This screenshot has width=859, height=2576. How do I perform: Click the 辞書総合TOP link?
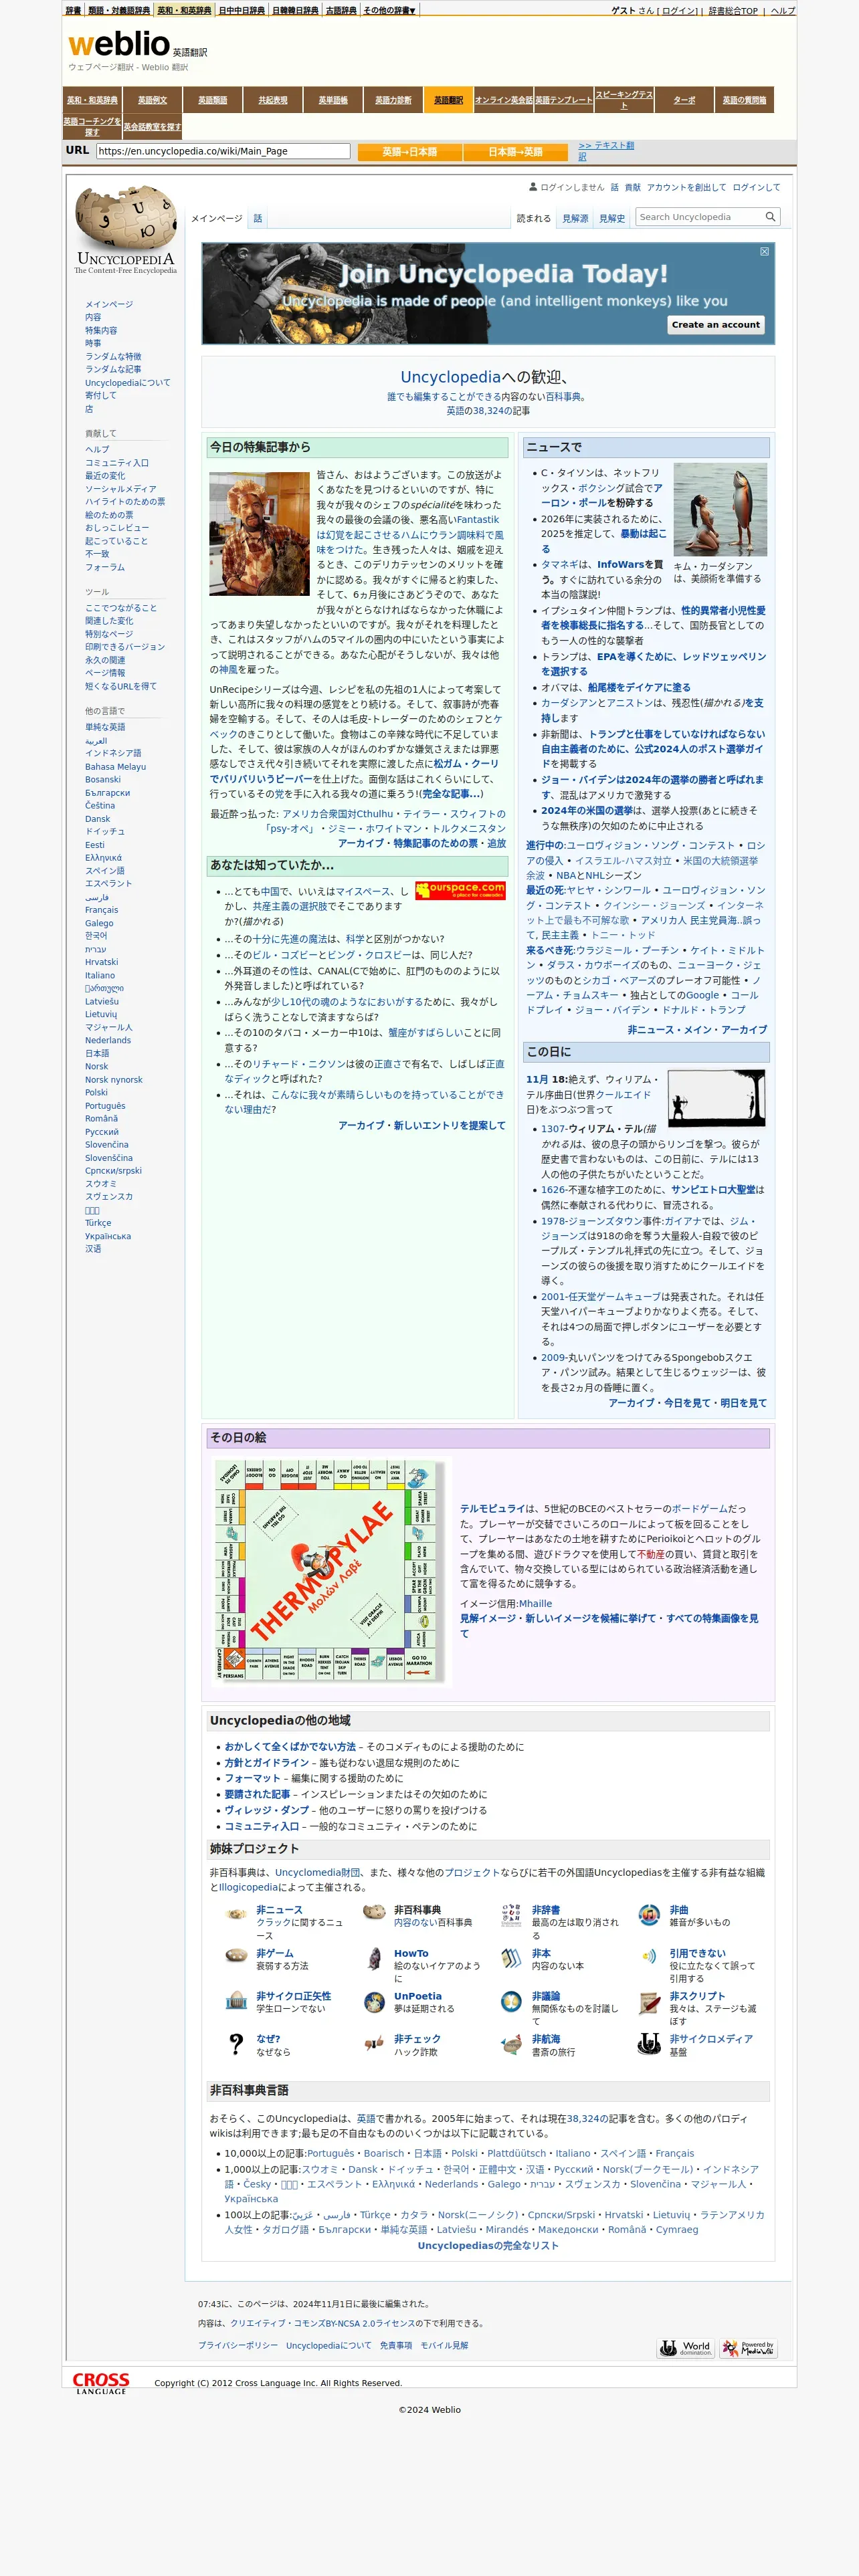point(733,11)
